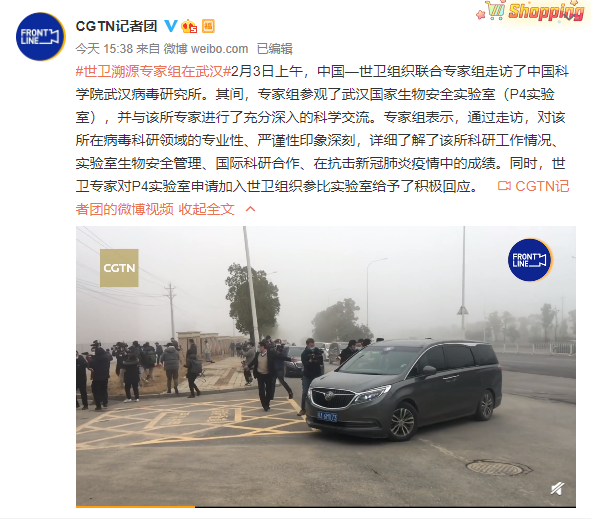
Task: Open the #世卫溯源专家组在武汉# hashtag topic
Action: pyautogui.click(x=153, y=71)
